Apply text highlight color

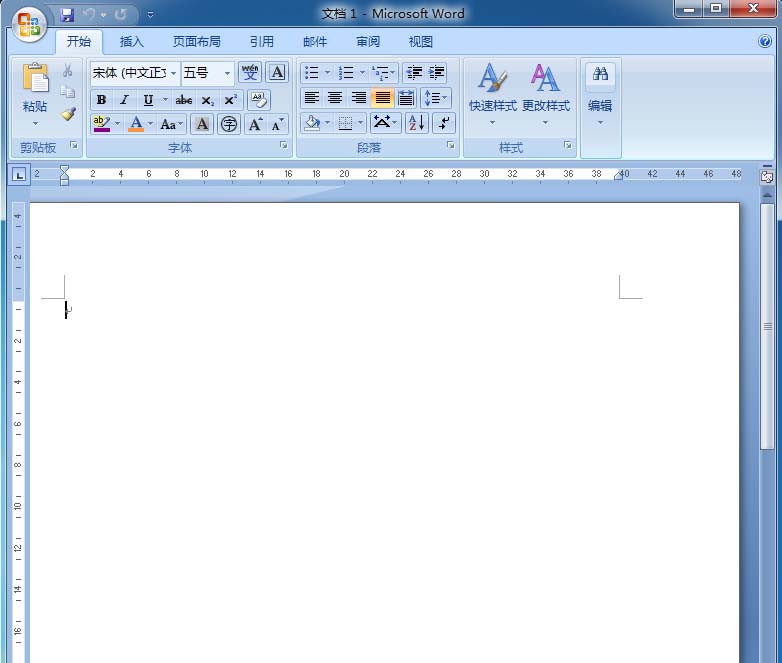(102, 124)
